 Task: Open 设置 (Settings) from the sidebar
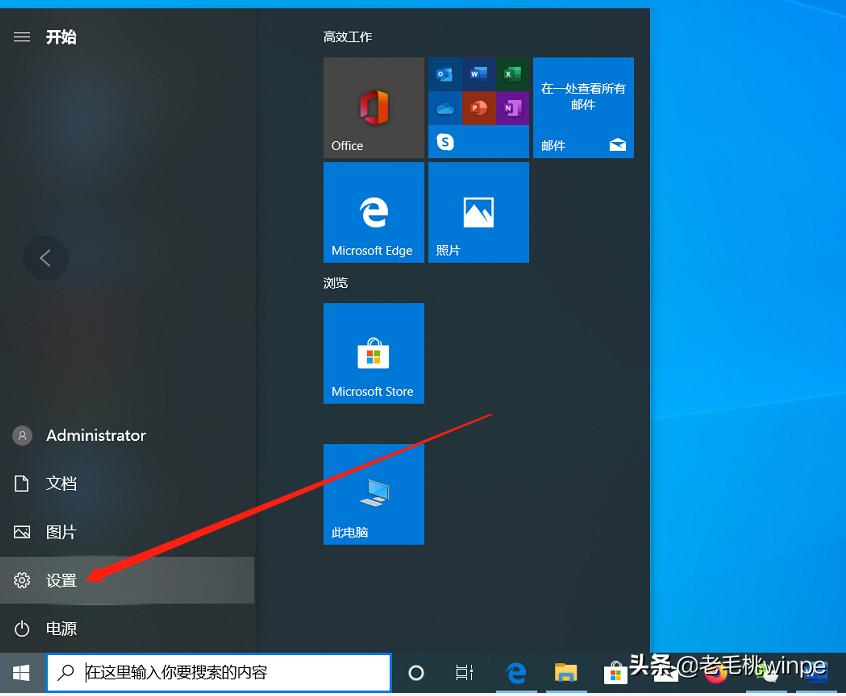60,580
